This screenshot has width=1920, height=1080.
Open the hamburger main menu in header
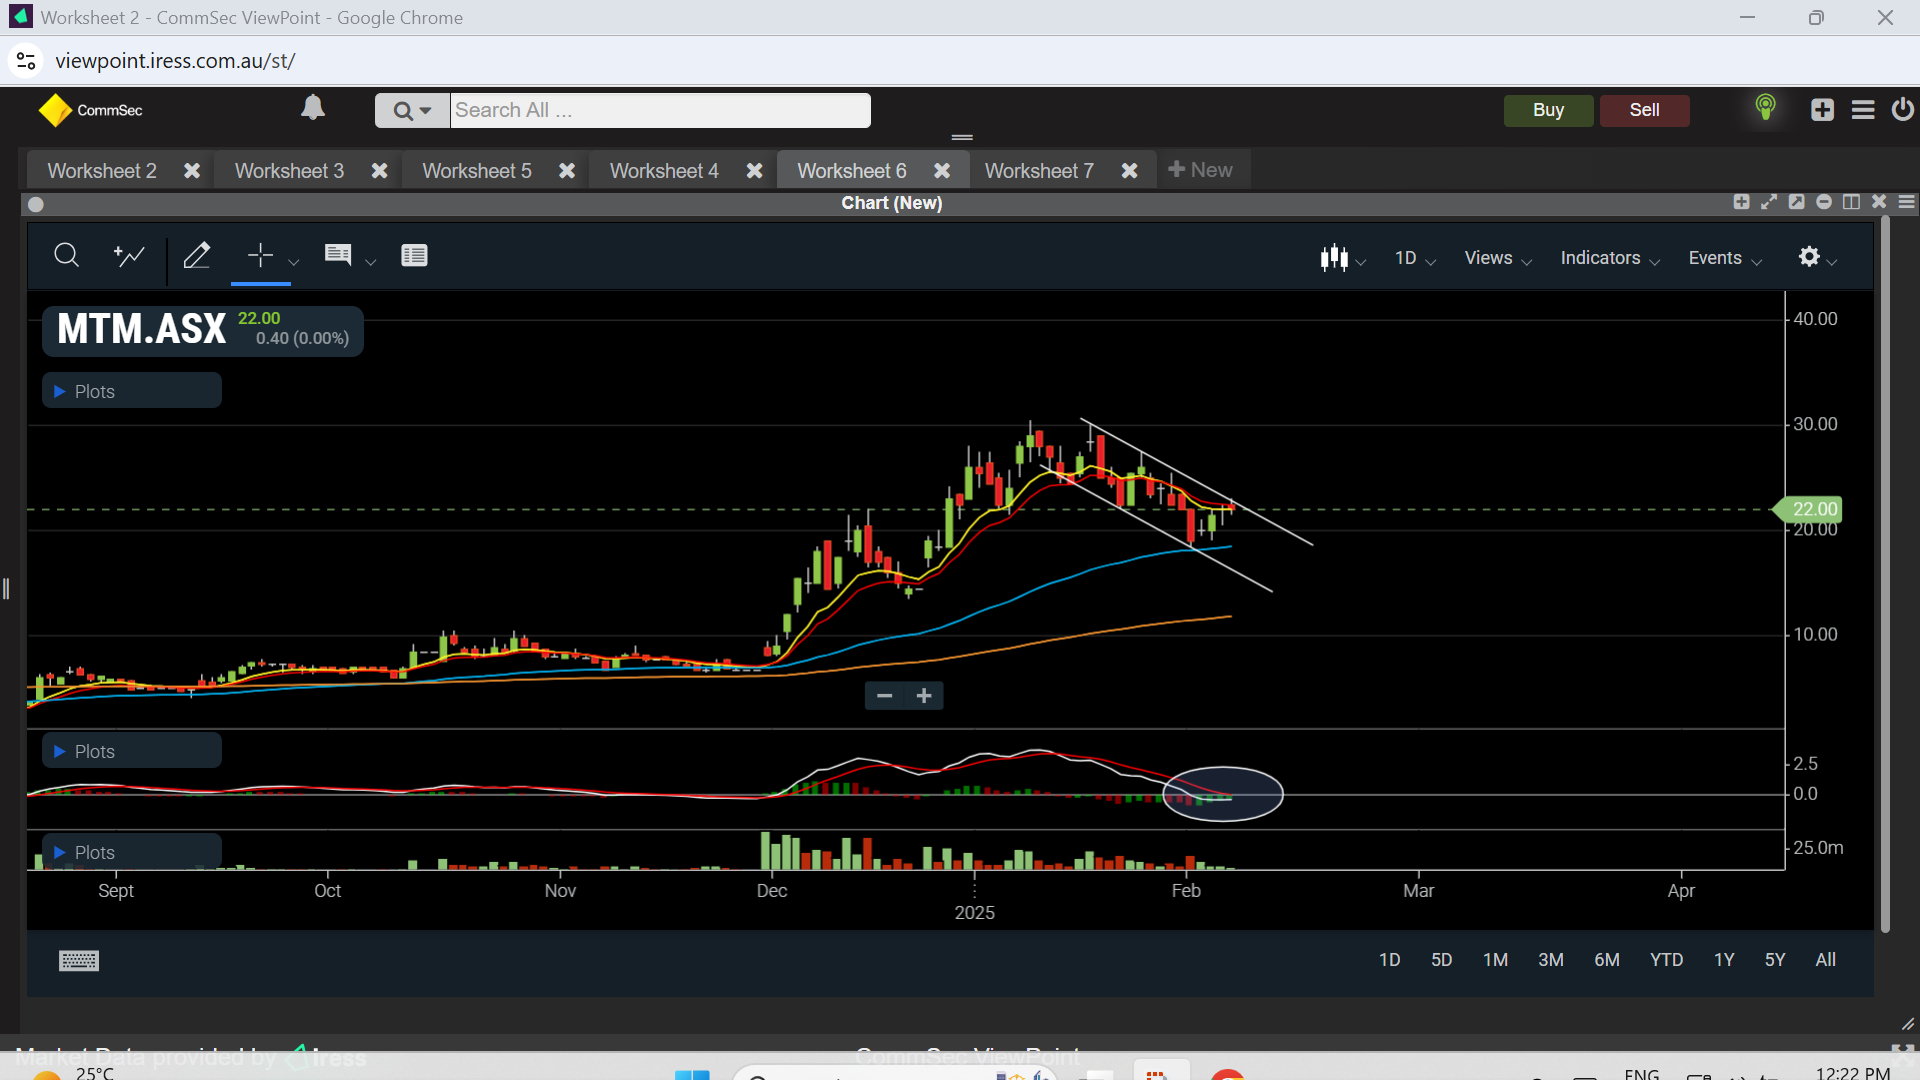(1863, 110)
